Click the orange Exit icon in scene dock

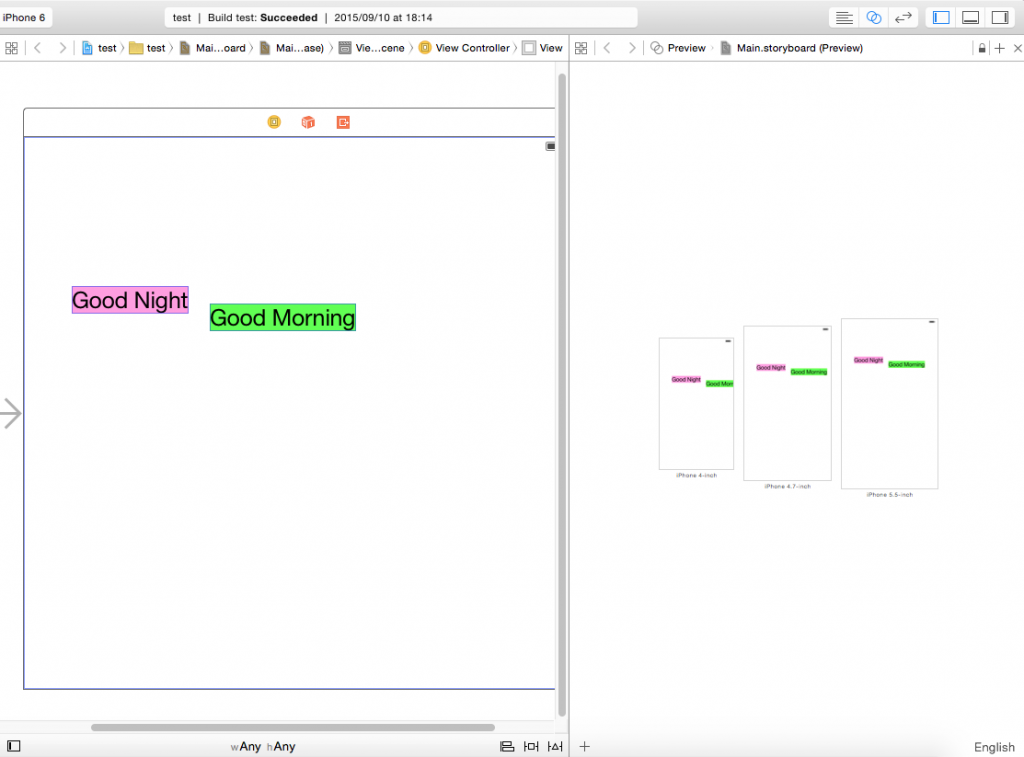pyautogui.click(x=343, y=122)
